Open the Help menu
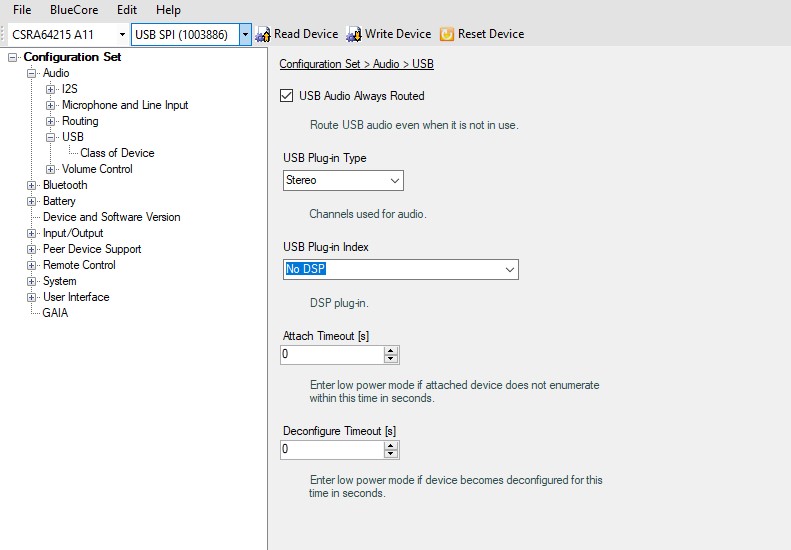The height and width of the screenshot is (550, 791). (168, 10)
